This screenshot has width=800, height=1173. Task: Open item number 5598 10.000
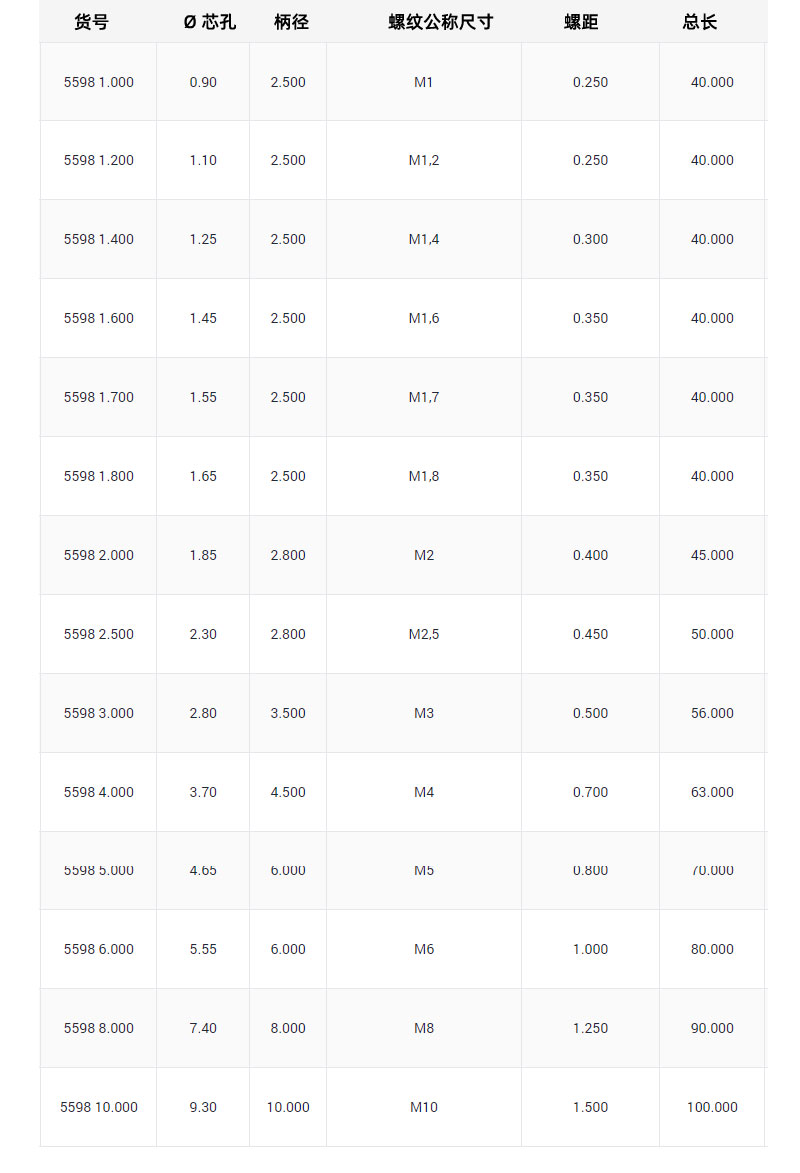point(99,1107)
